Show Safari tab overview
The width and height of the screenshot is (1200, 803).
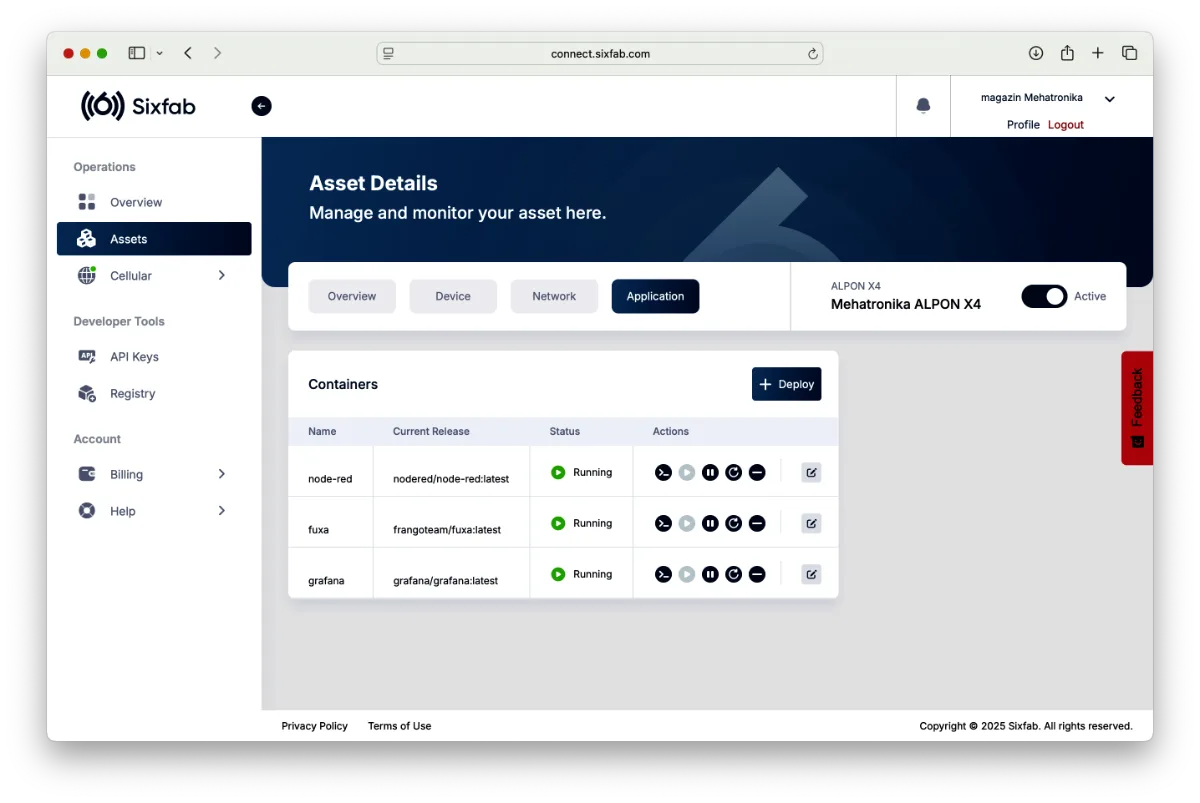pyautogui.click(x=1129, y=53)
